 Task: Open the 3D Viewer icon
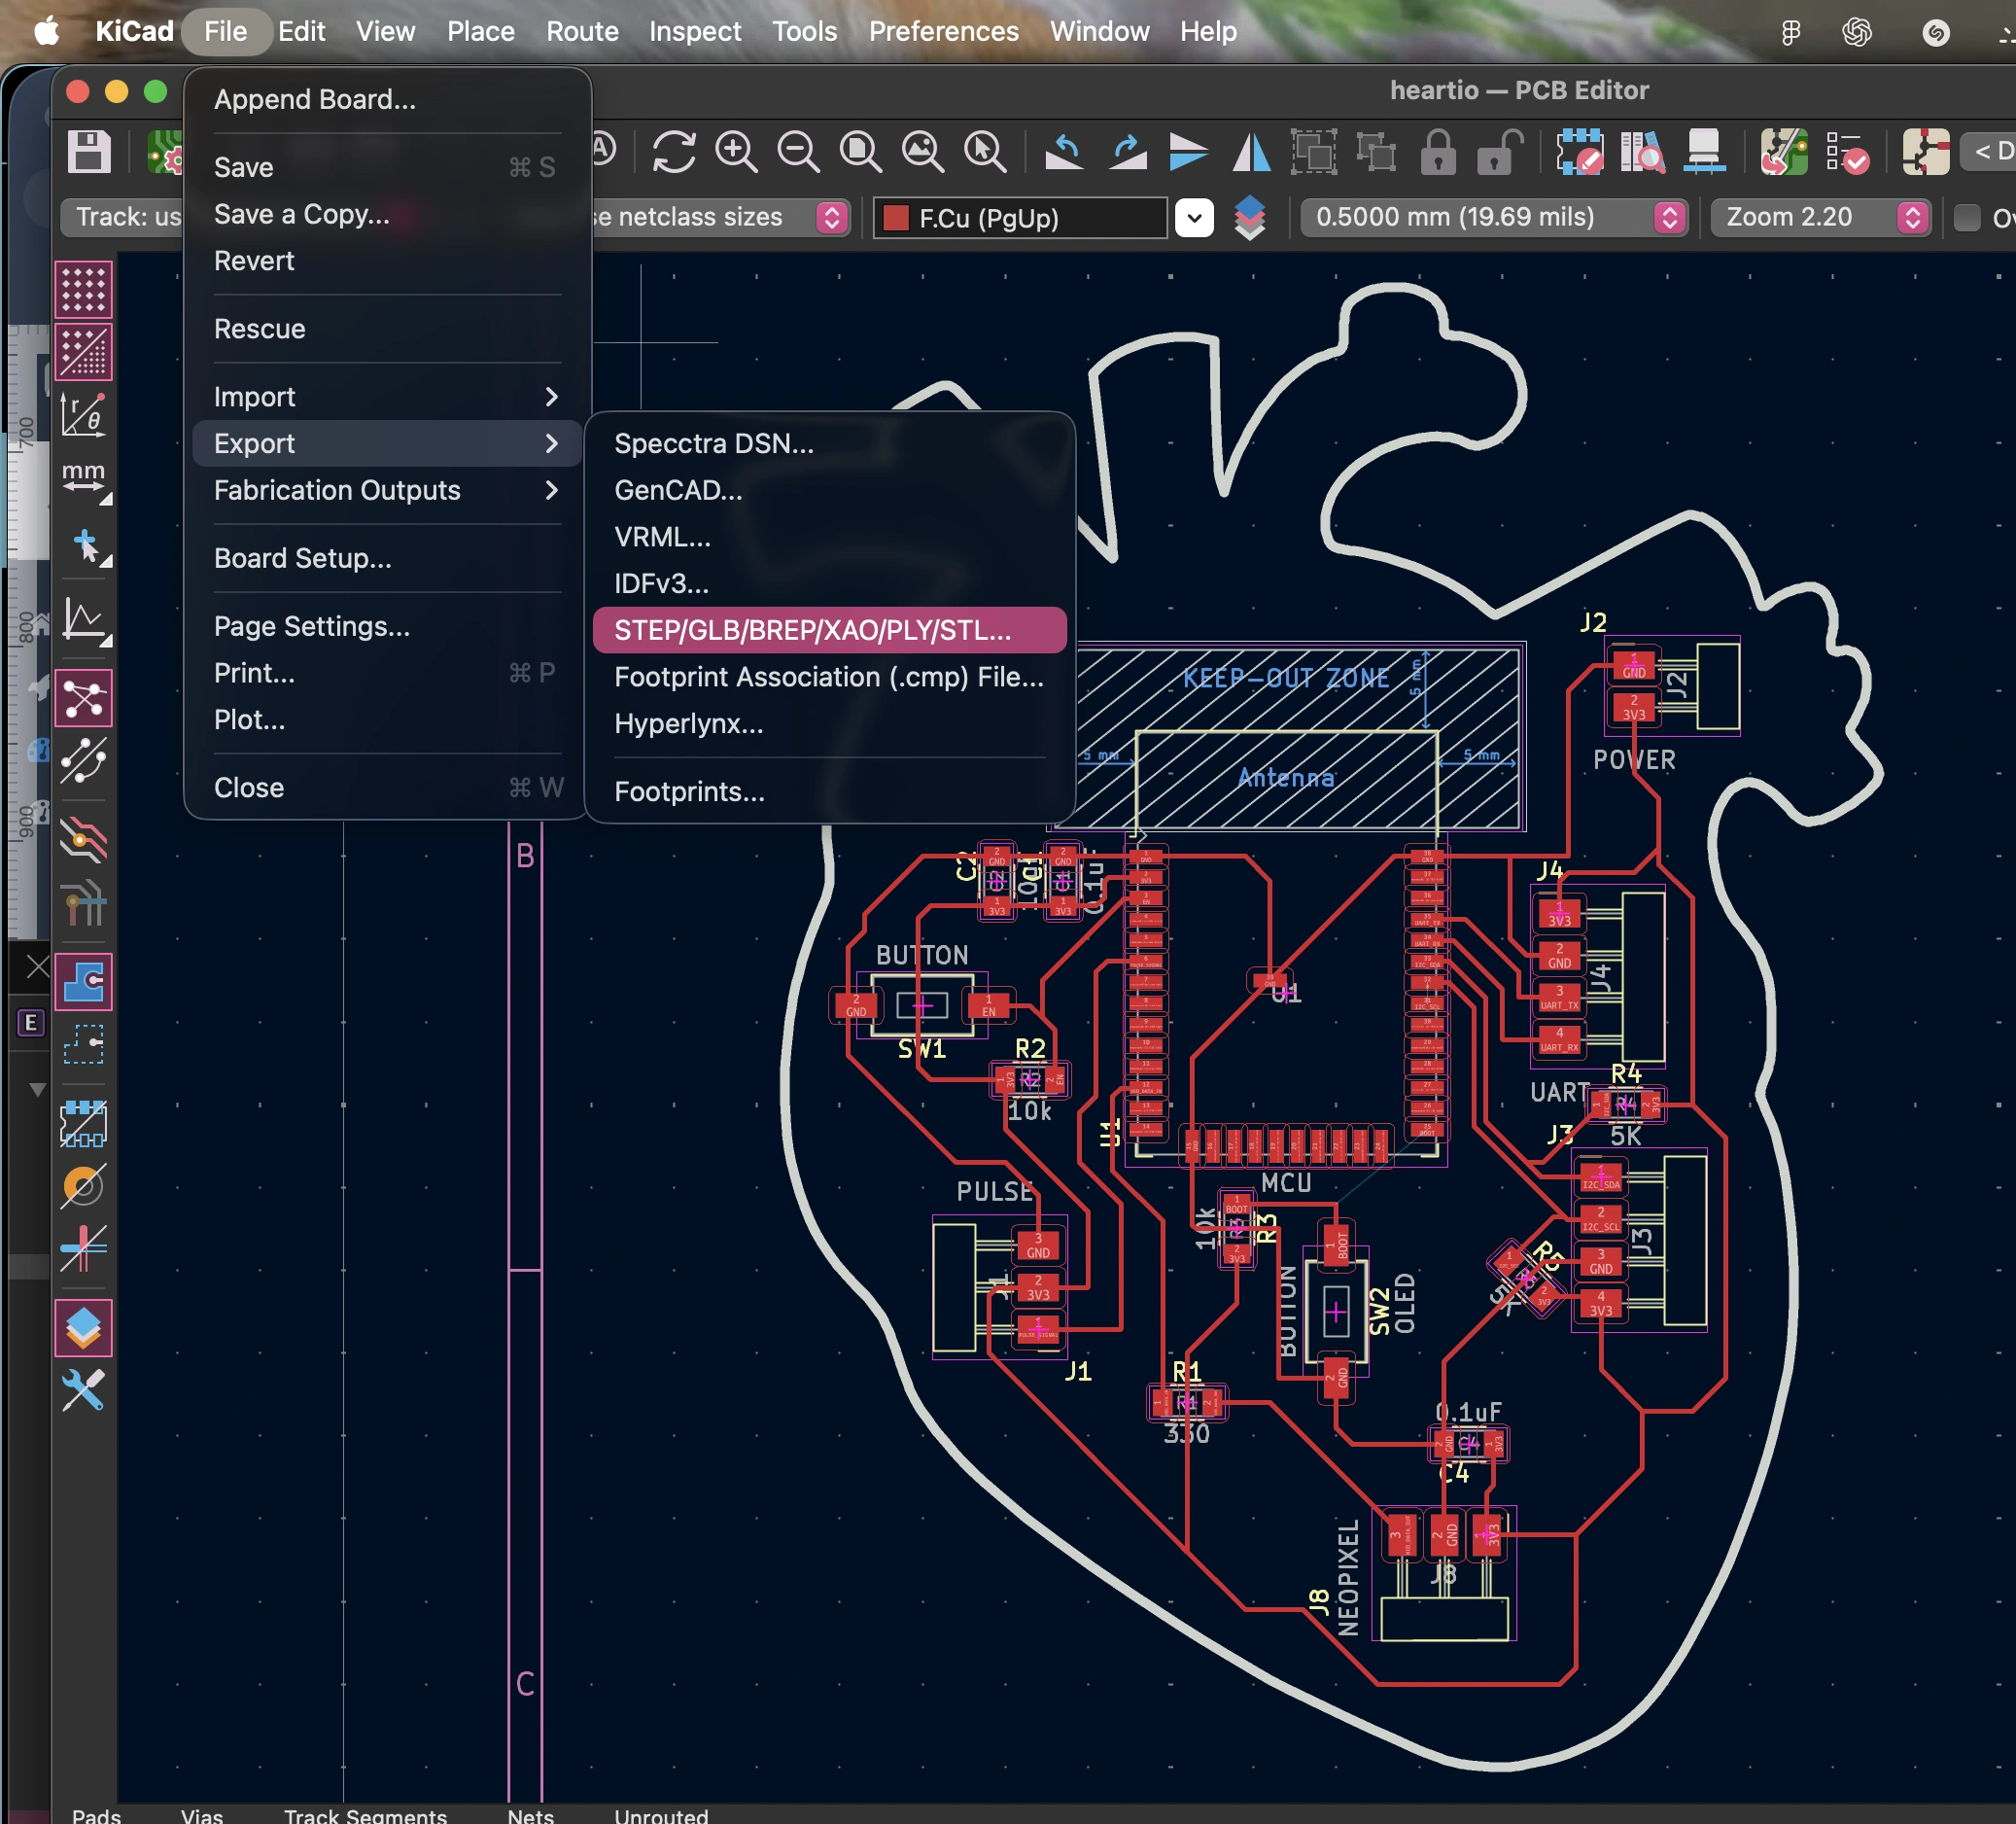1703,152
